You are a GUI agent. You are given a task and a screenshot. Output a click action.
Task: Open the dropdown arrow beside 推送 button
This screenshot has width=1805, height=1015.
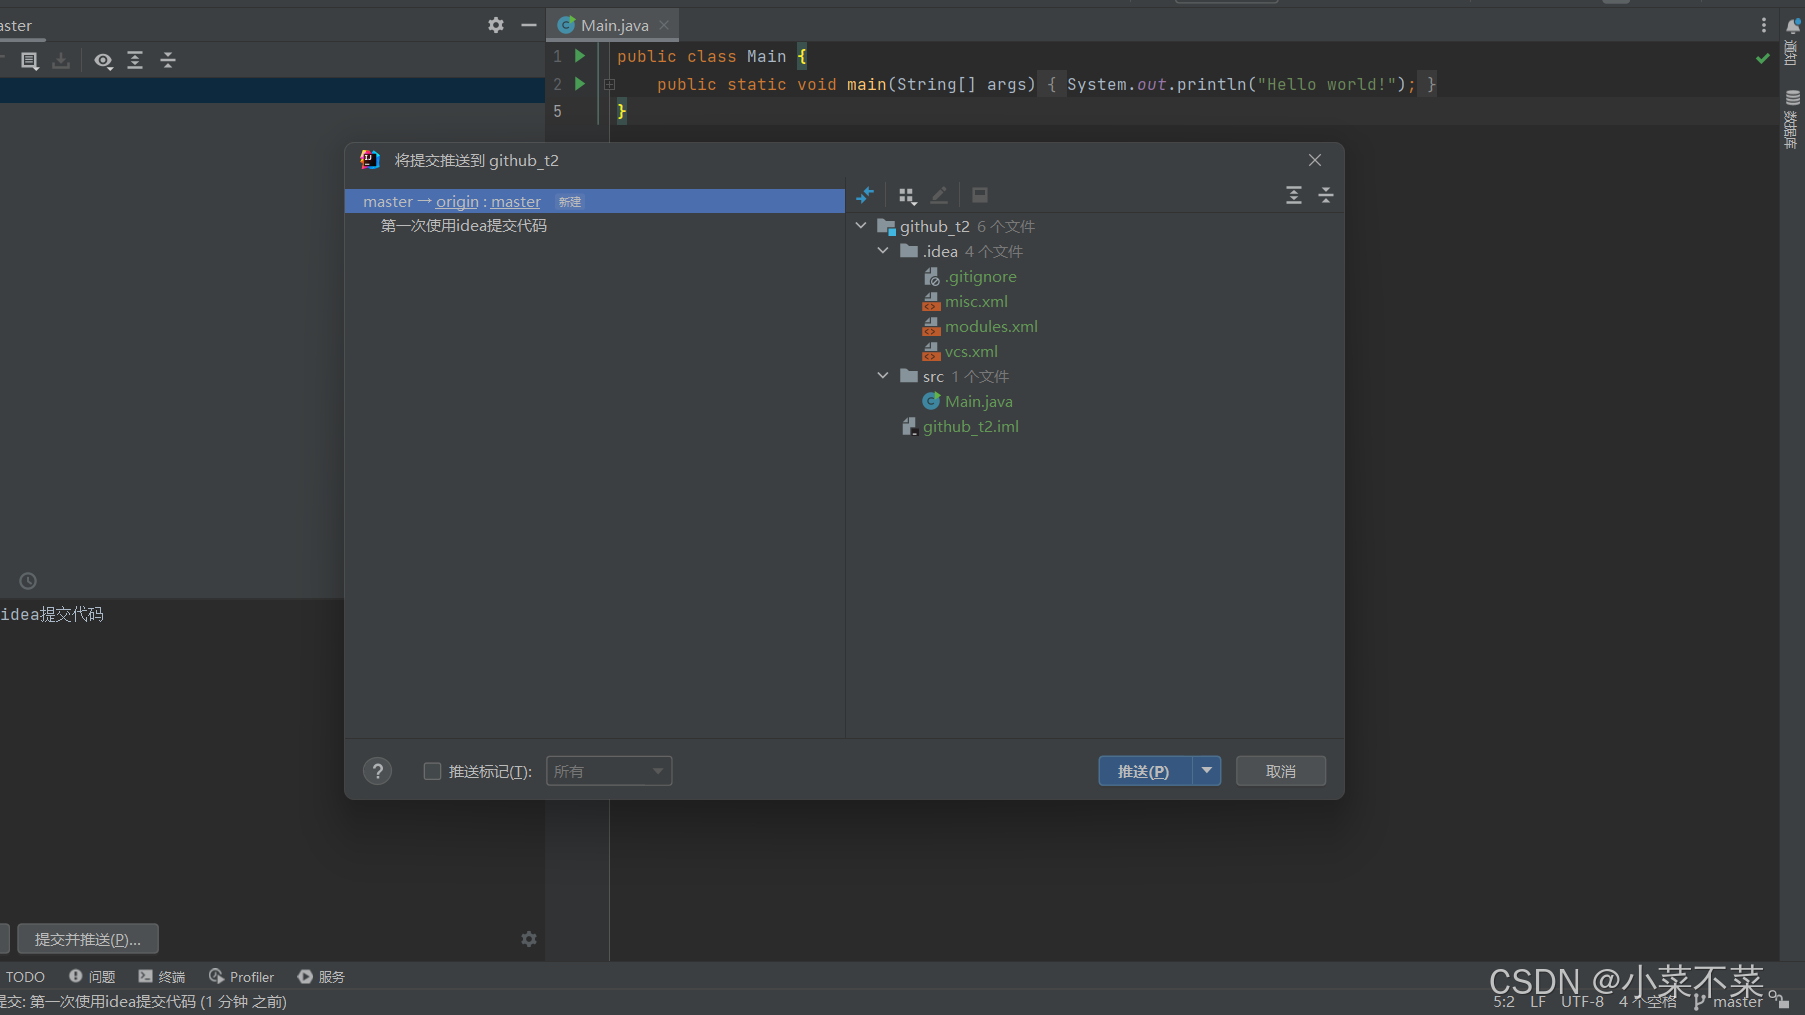coord(1207,771)
